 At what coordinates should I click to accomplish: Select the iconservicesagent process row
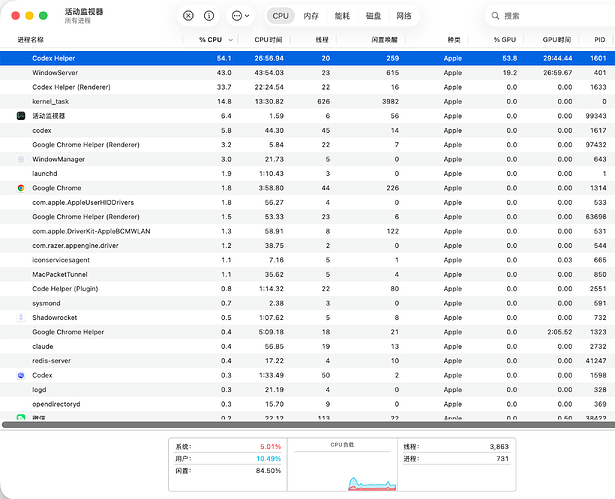pyautogui.click(x=308, y=260)
